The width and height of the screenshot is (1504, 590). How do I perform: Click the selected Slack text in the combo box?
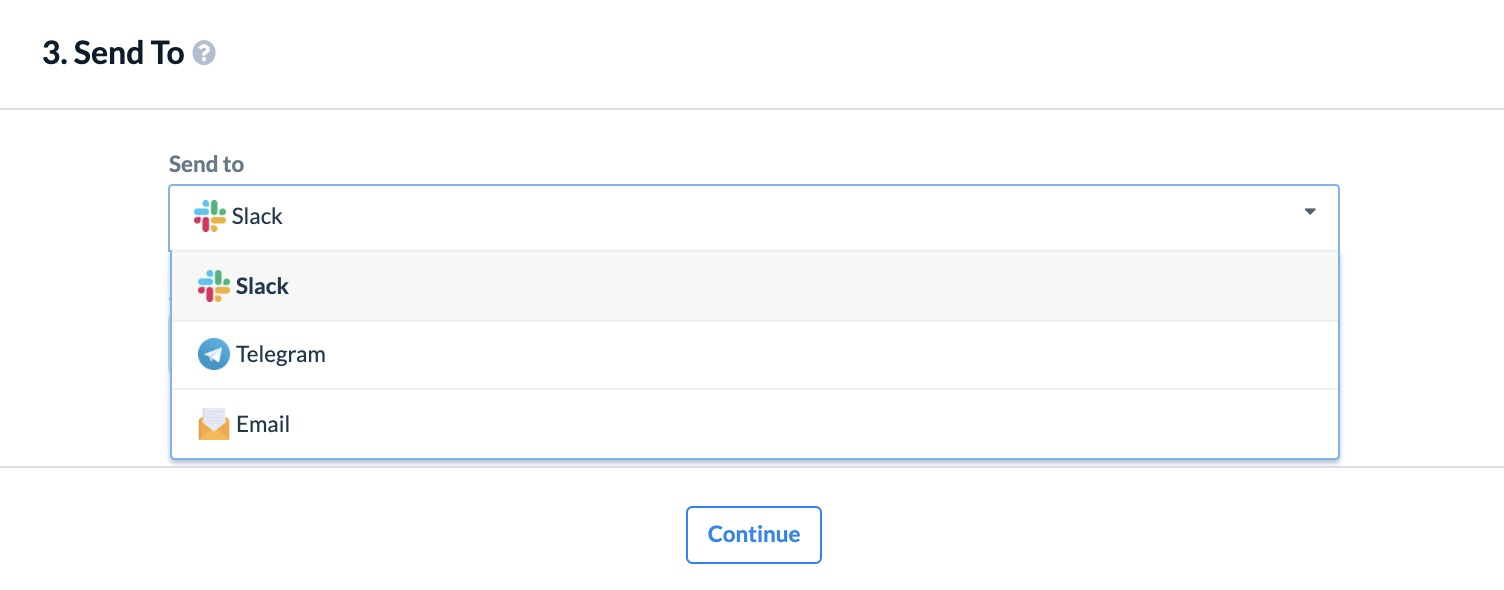pyautogui.click(x=257, y=216)
